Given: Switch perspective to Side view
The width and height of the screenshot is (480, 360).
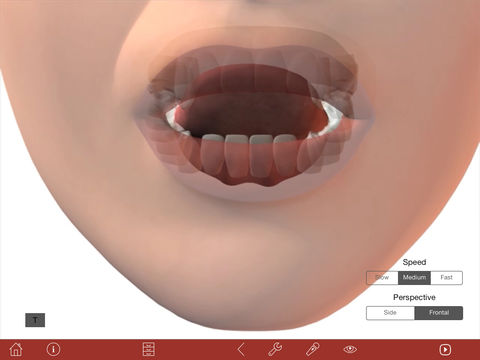Looking at the screenshot, I should click(390, 313).
